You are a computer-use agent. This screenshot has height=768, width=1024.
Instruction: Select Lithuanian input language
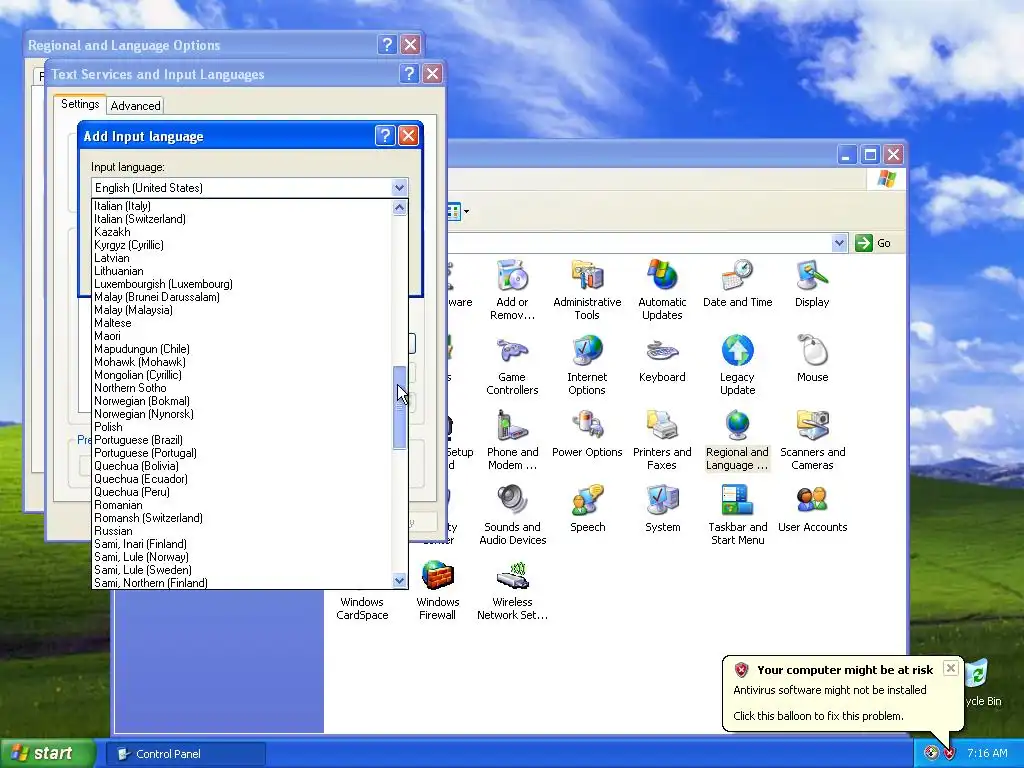click(x=242, y=271)
